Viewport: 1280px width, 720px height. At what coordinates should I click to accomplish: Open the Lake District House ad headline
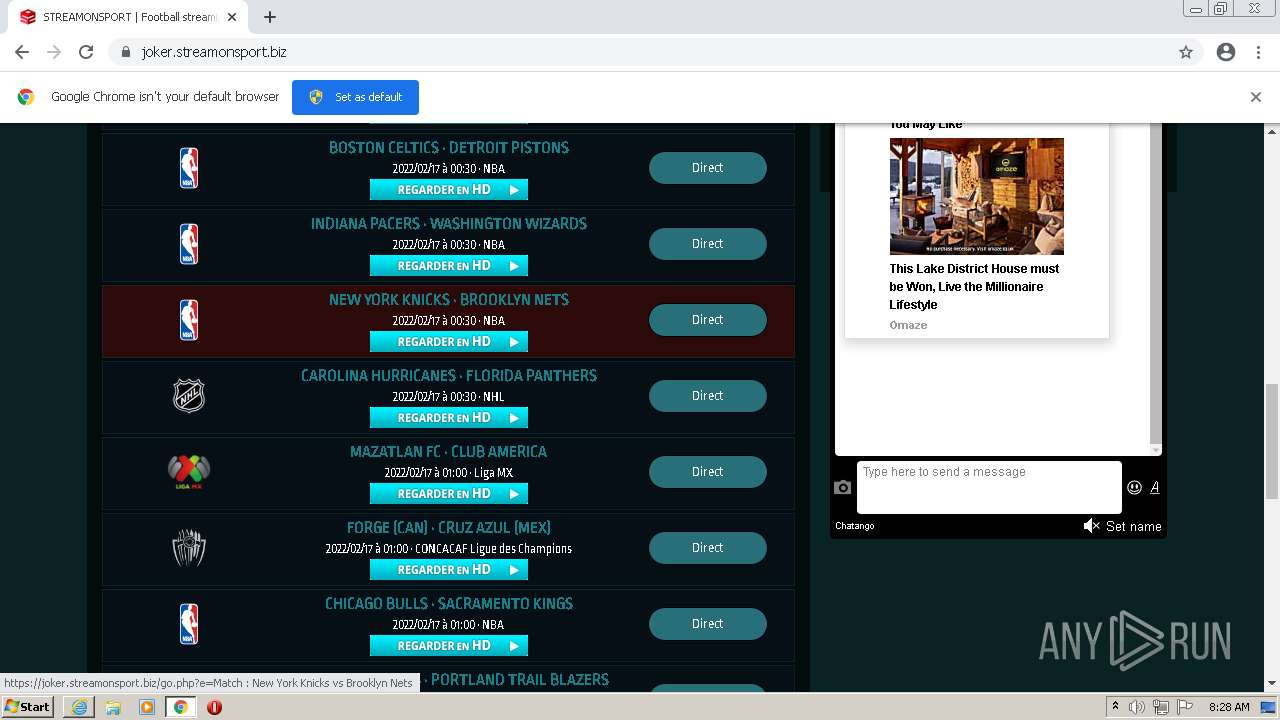975,287
